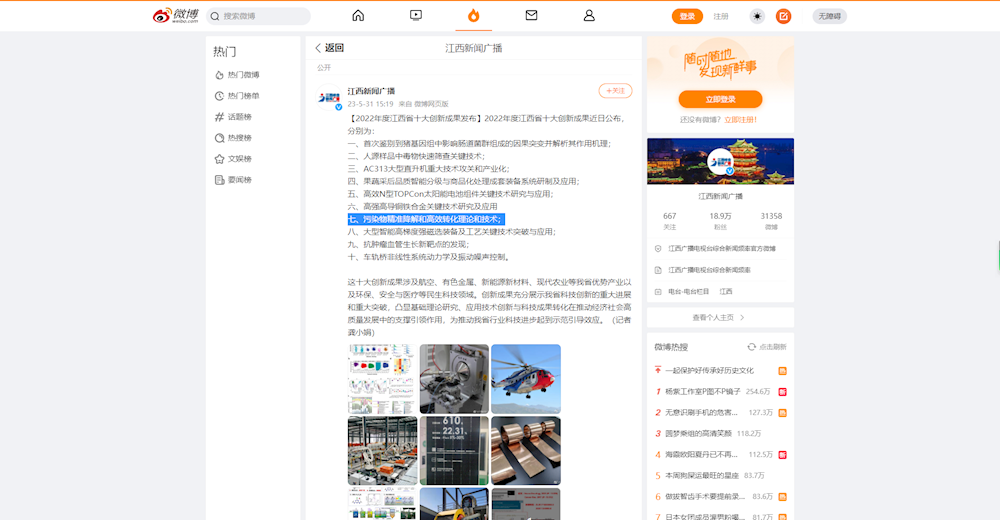Toggle the 无障碍 accessibility mode
This screenshot has height=520, width=1000.
(x=829, y=16)
